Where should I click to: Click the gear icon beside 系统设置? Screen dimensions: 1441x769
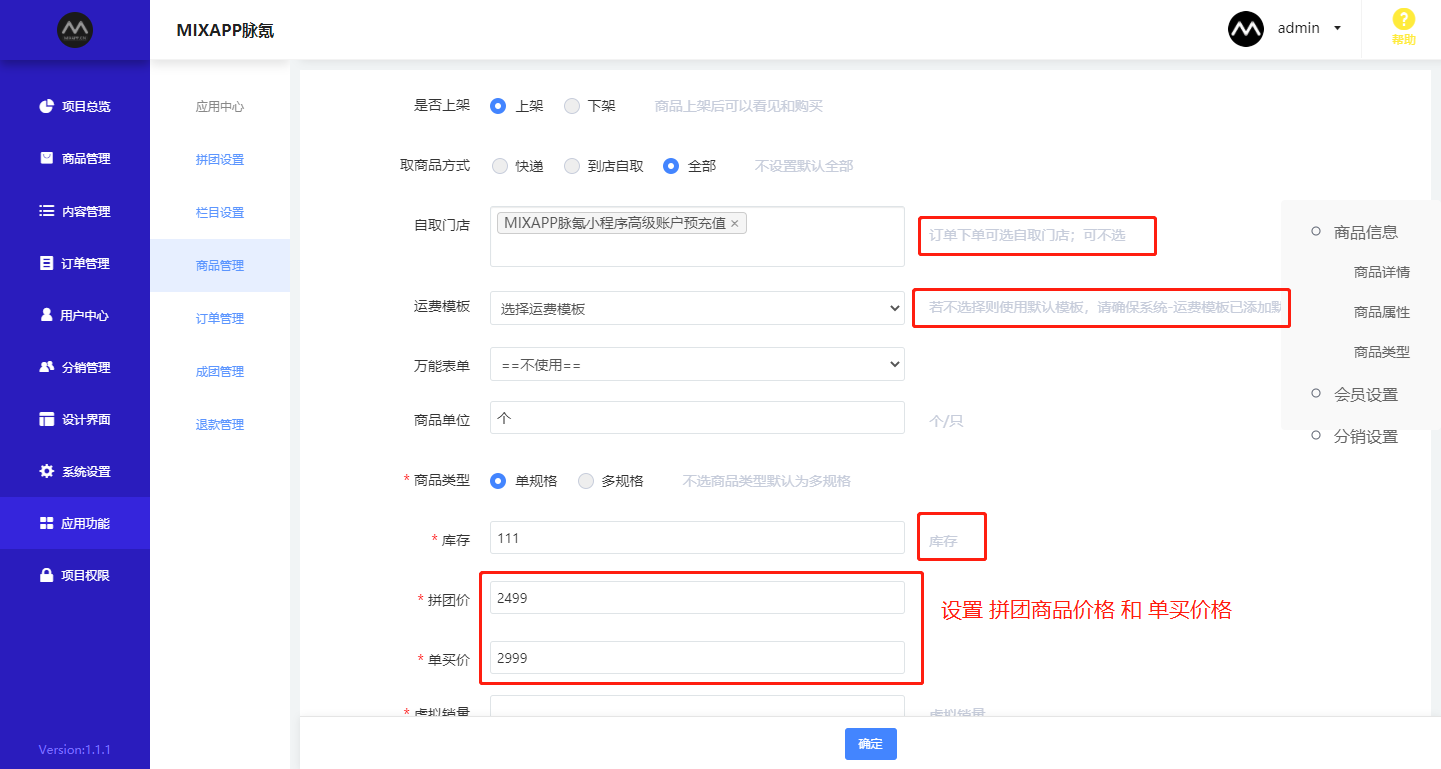(x=46, y=471)
